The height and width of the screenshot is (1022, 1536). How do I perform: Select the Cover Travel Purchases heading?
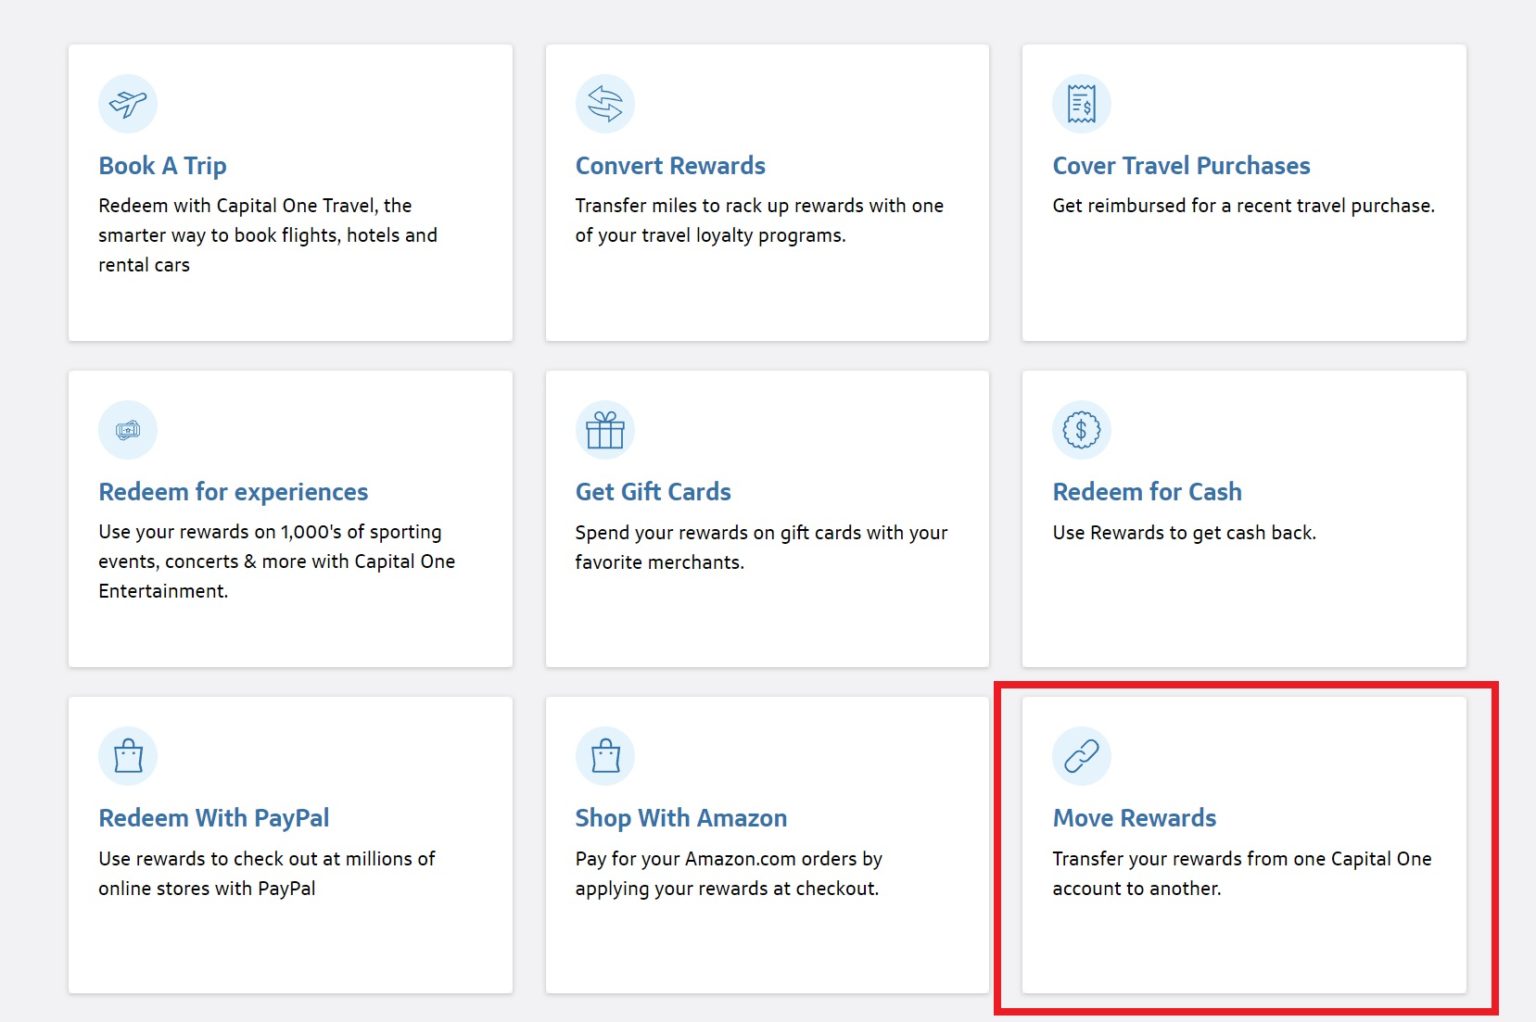coord(1181,166)
